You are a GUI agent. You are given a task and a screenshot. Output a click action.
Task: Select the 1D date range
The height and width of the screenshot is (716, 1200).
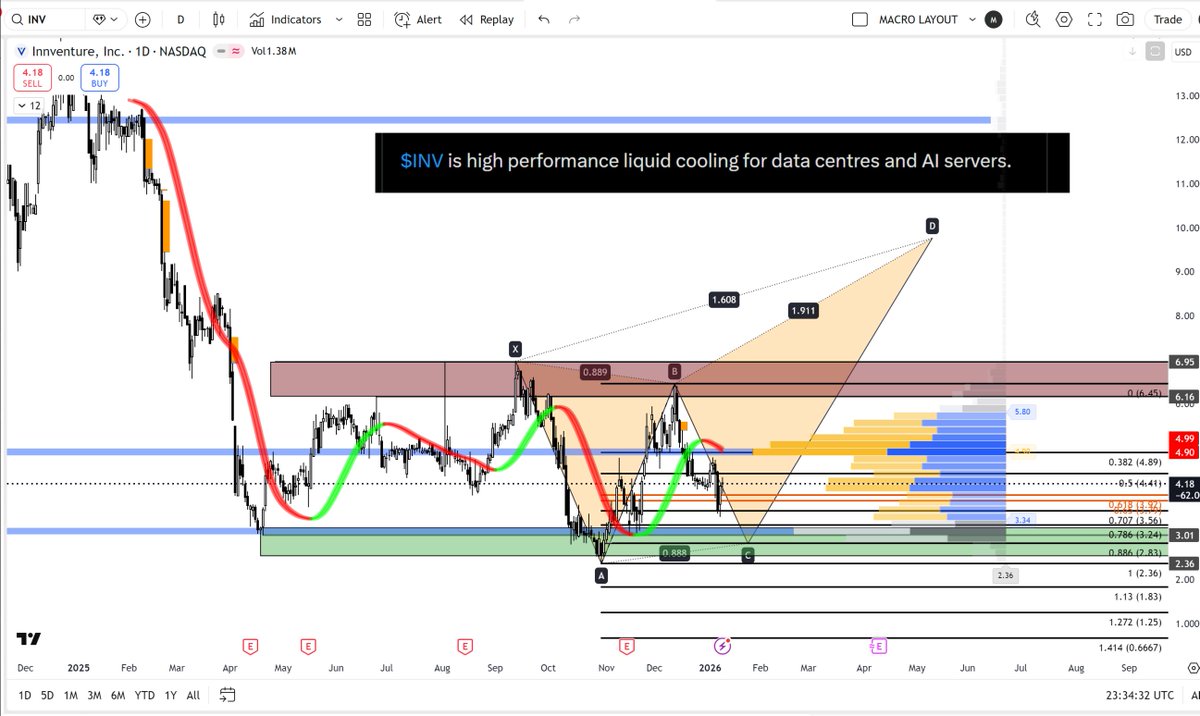click(x=25, y=695)
